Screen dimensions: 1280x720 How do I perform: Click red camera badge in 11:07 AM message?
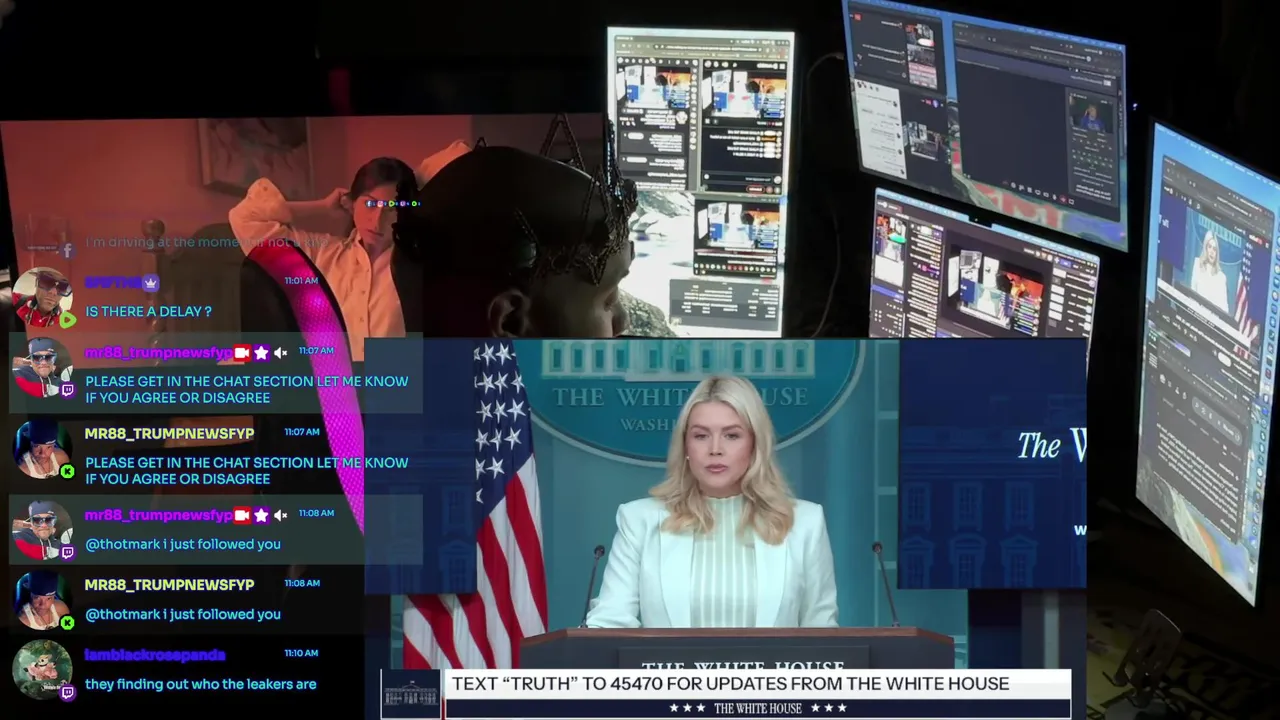(242, 352)
